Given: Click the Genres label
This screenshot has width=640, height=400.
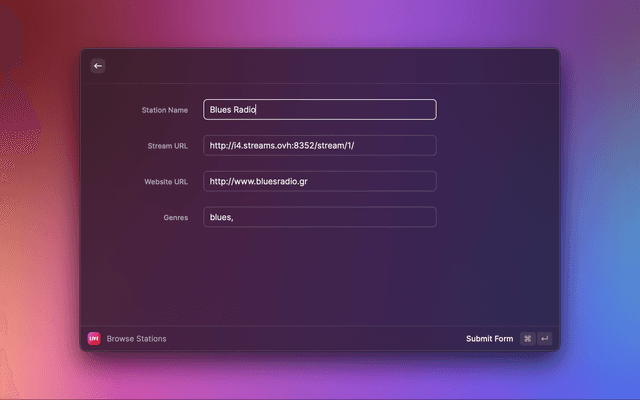Looking at the screenshot, I should (175, 217).
